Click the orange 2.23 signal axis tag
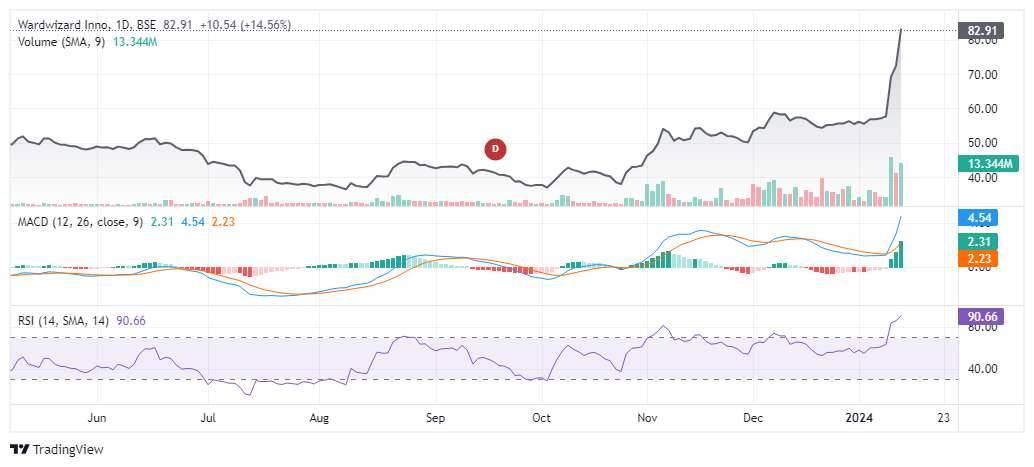The image size is (1034, 467). coord(978,258)
